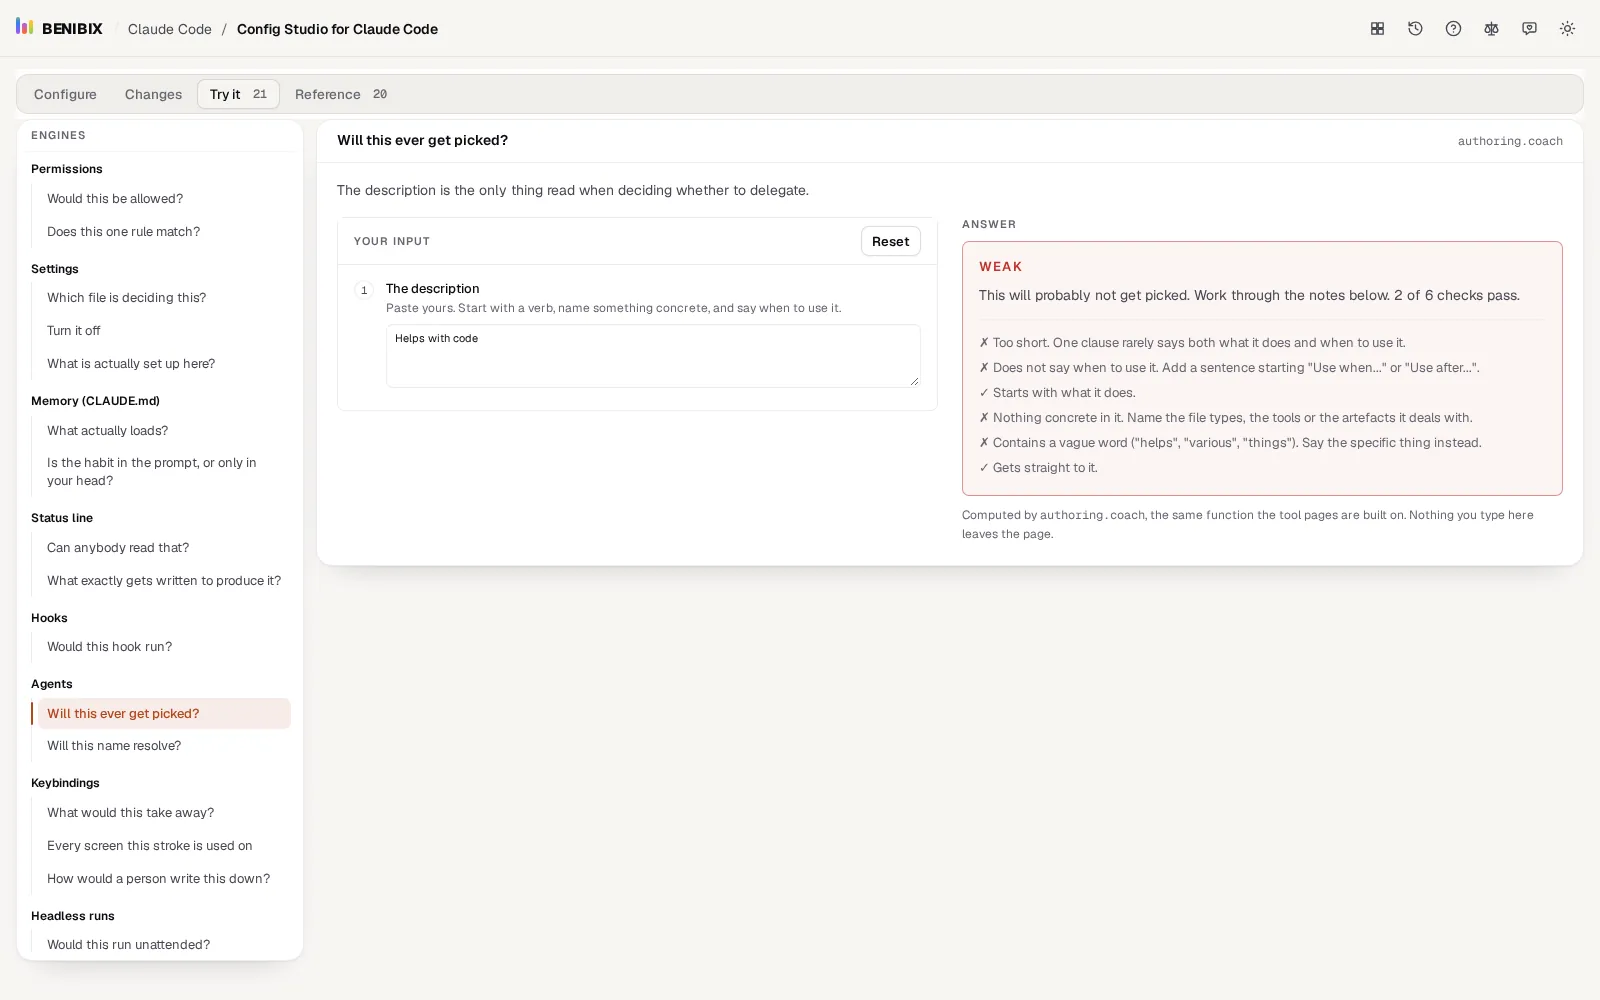Image resolution: width=1600 pixels, height=1000 pixels.
Task: Click the 'Config Studio for Claude Code' title
Action: click(x=337, y=29)
